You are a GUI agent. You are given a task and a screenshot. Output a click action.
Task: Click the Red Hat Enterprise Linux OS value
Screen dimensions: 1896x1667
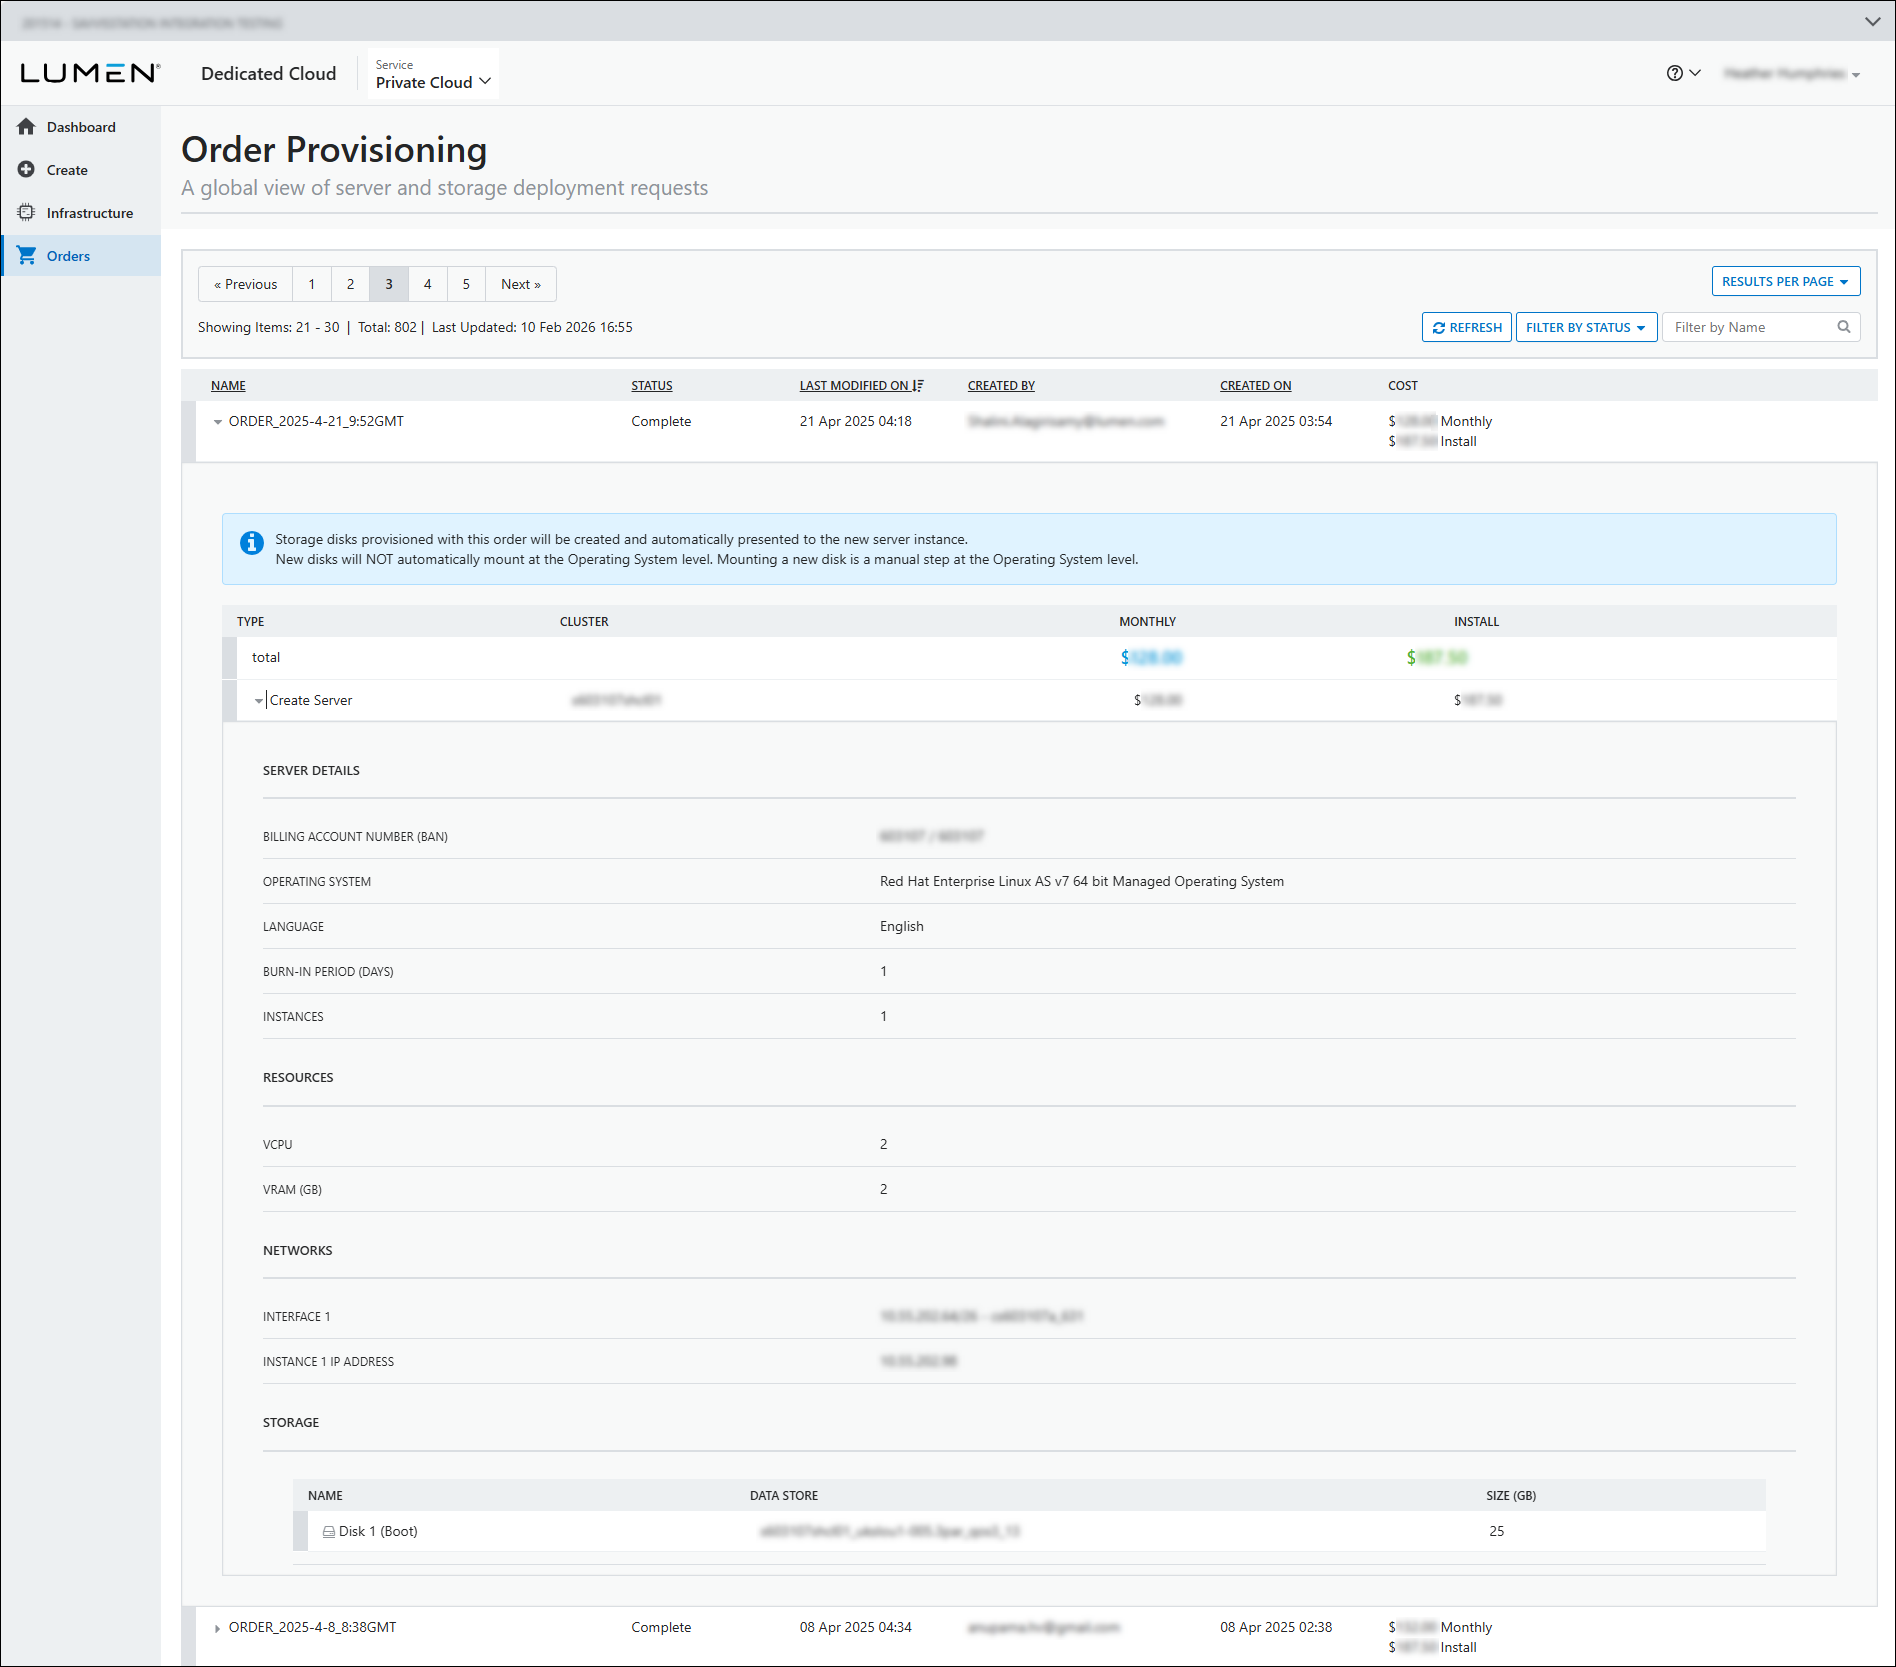click(x=1082, y=882)
